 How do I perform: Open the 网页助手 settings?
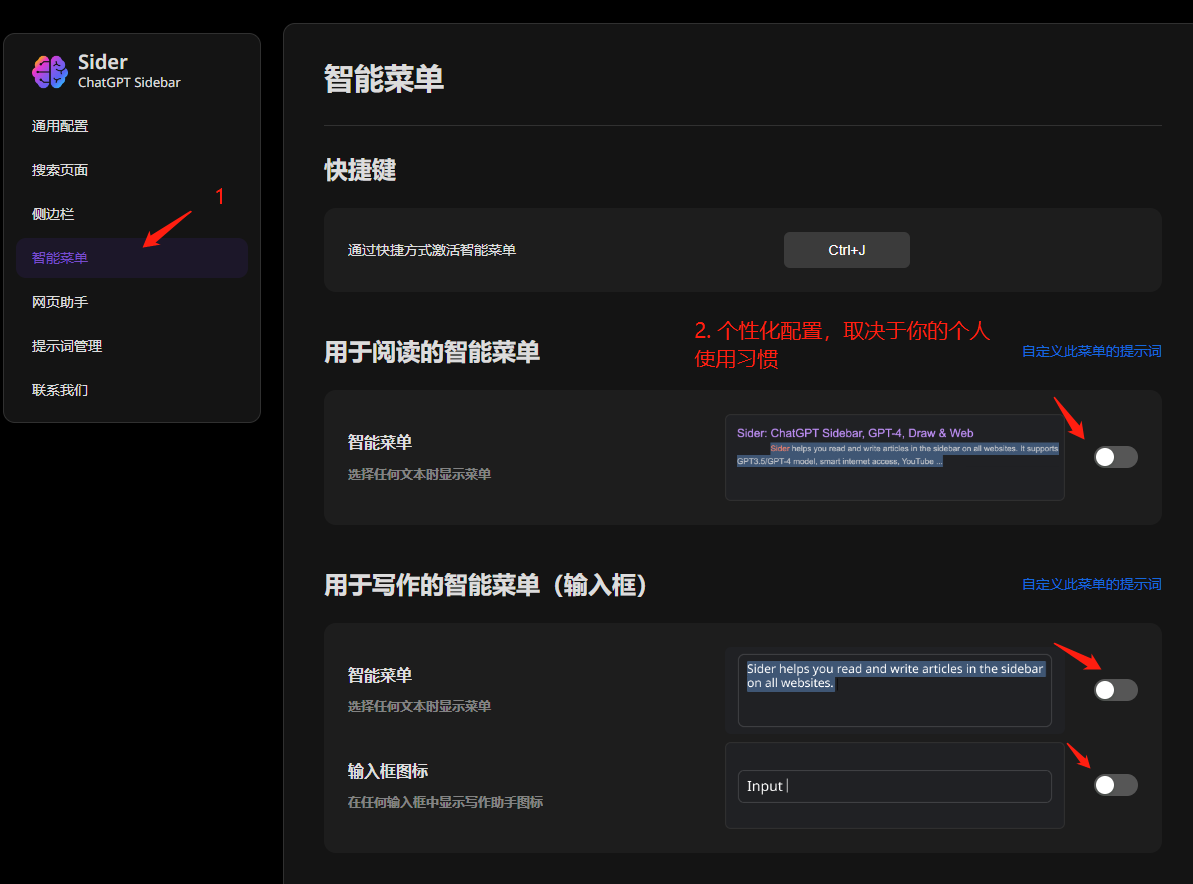click(60, 302)
